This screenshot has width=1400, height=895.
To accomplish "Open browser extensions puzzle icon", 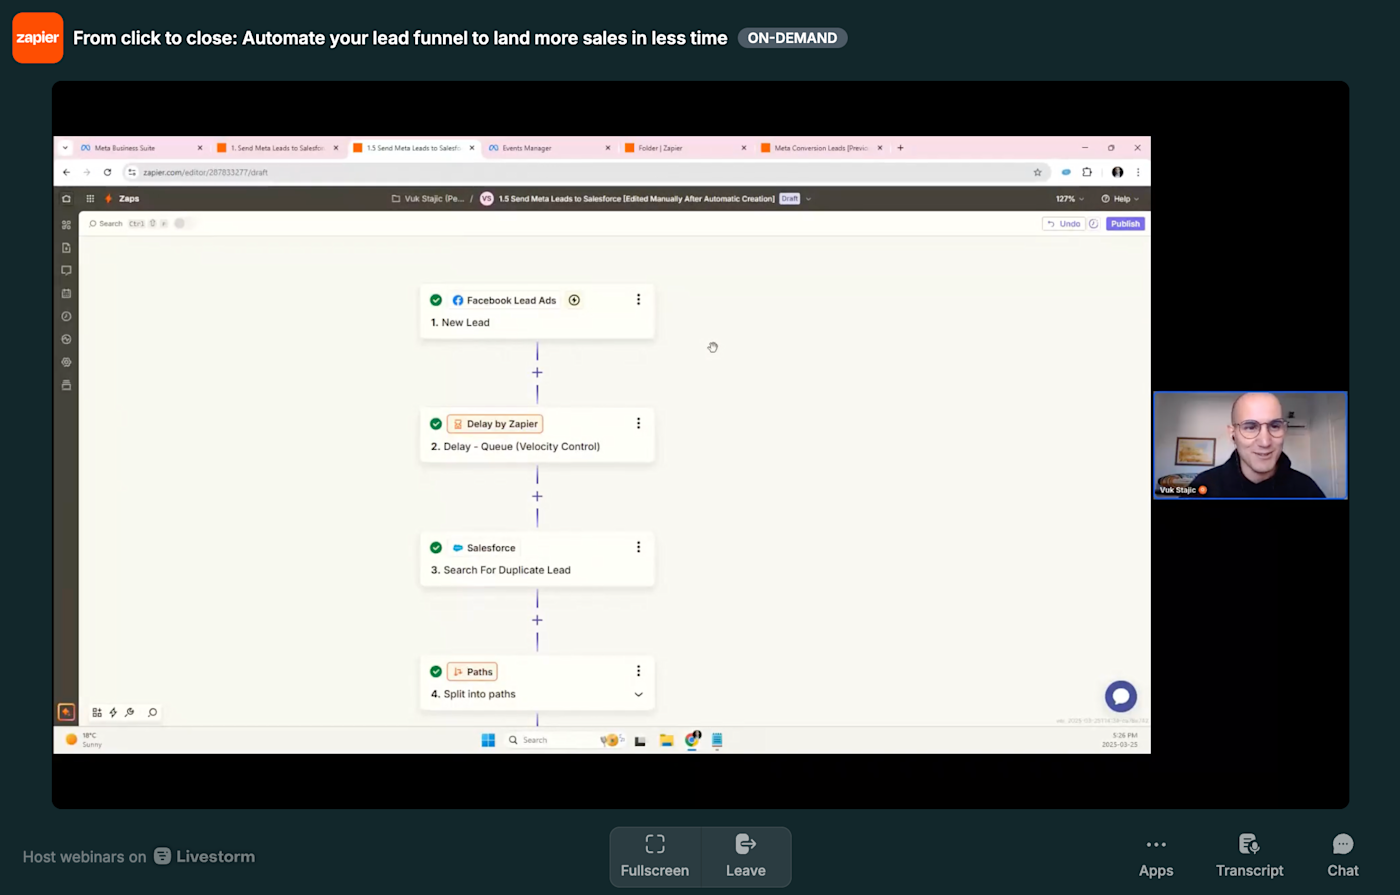I will (1087, 172).
